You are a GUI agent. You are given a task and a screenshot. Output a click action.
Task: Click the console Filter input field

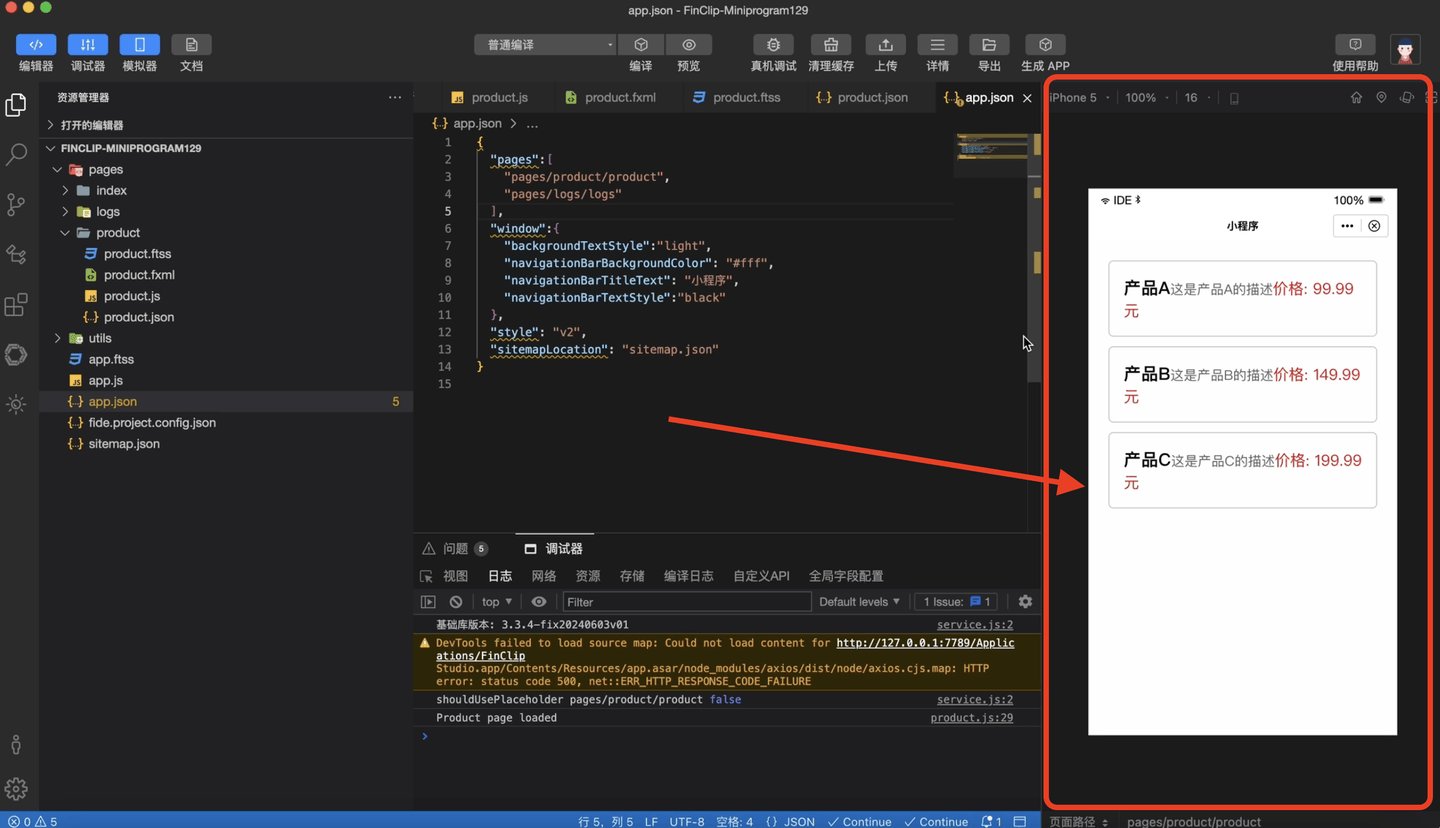(x=686, y=602)
